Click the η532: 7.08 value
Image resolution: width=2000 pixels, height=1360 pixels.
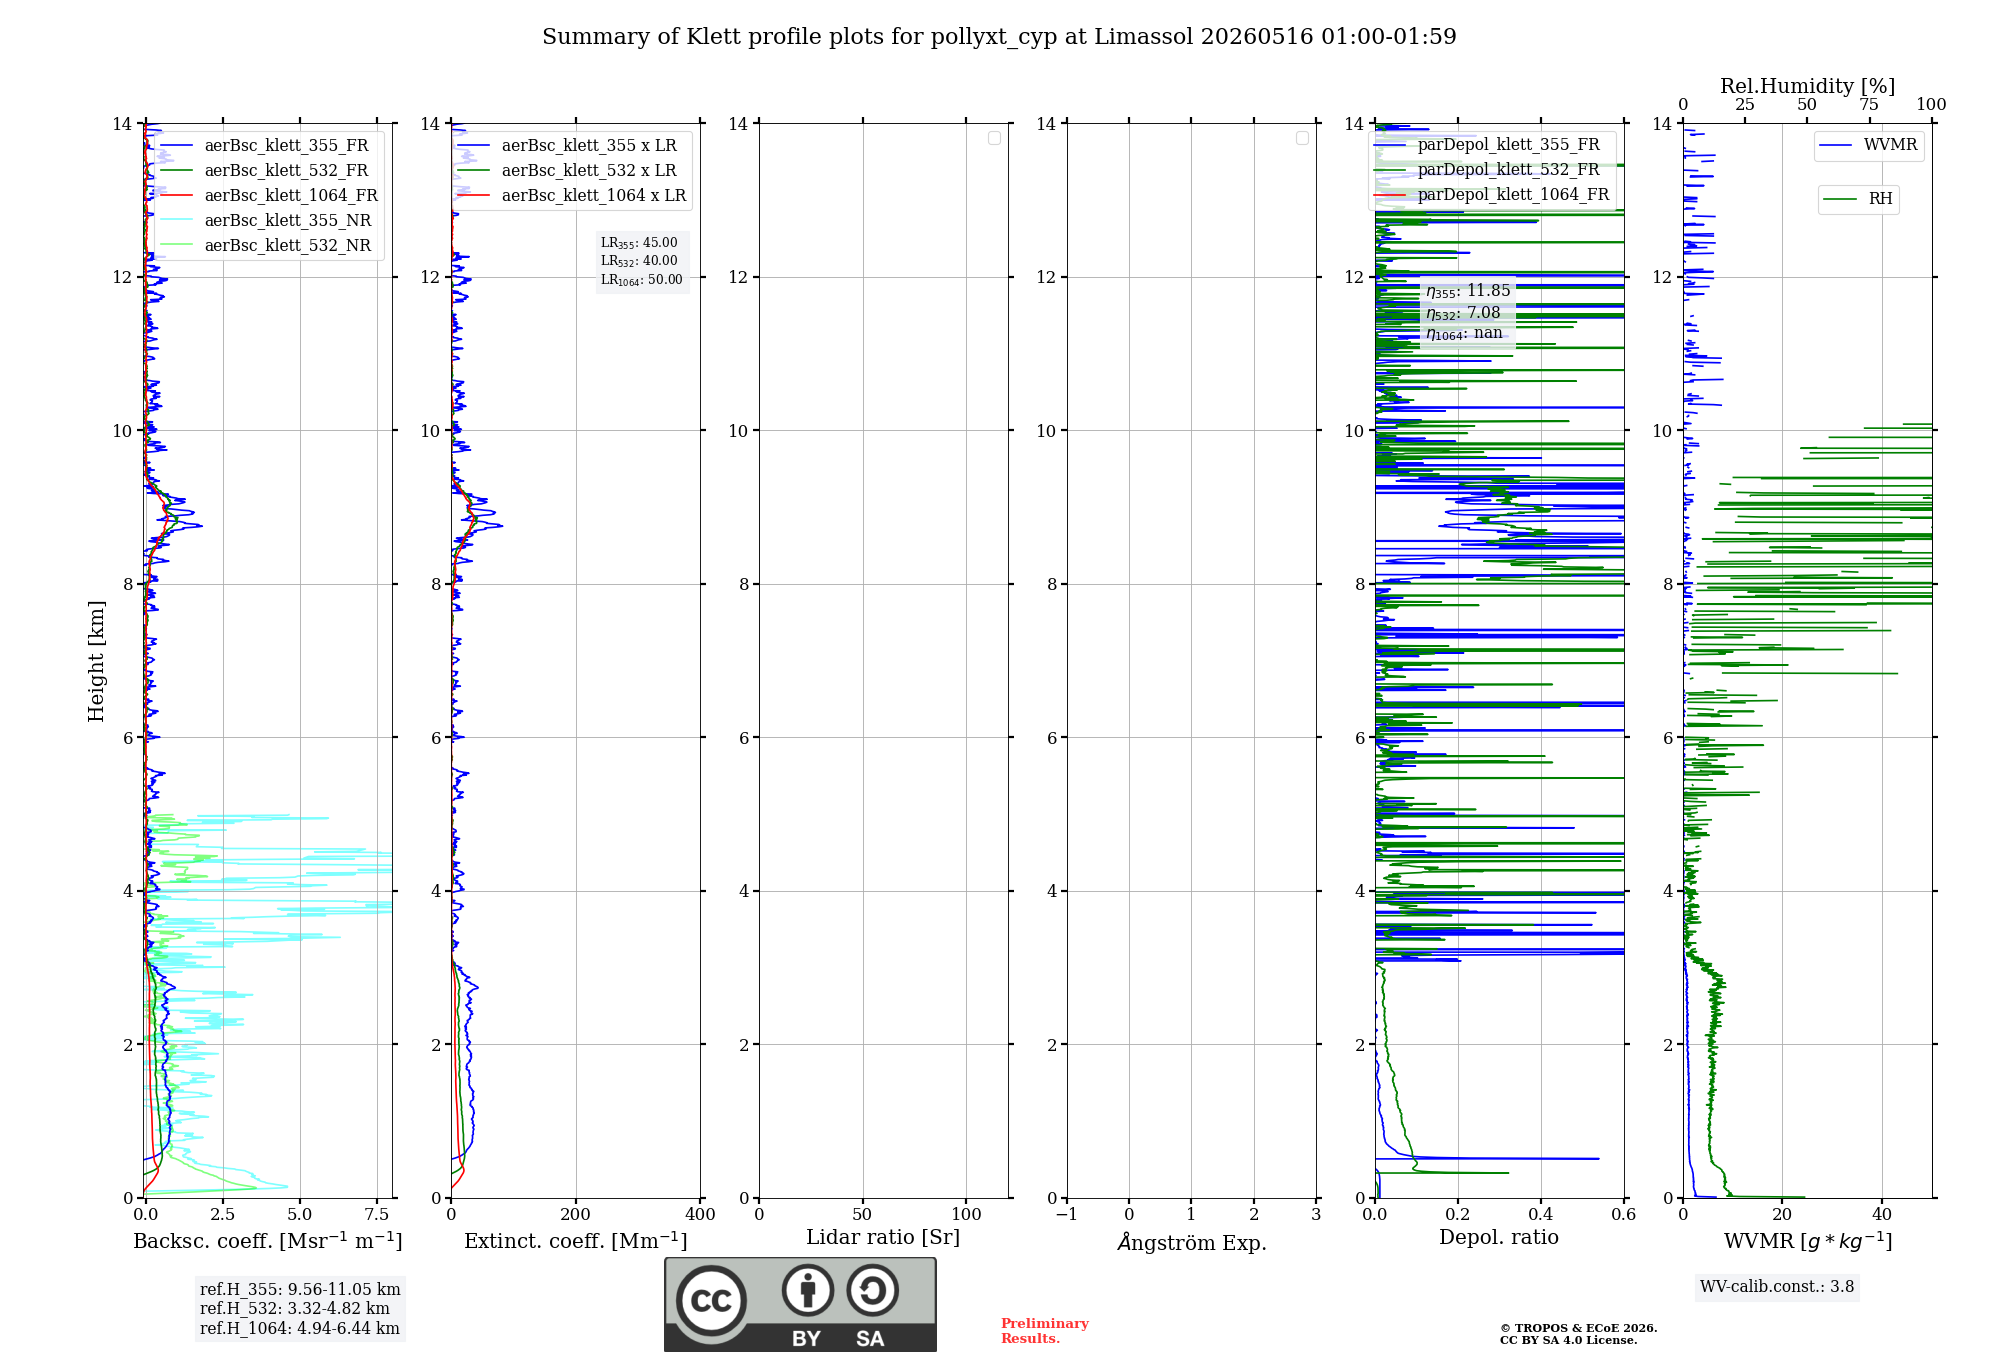[x=1463, y=313]
